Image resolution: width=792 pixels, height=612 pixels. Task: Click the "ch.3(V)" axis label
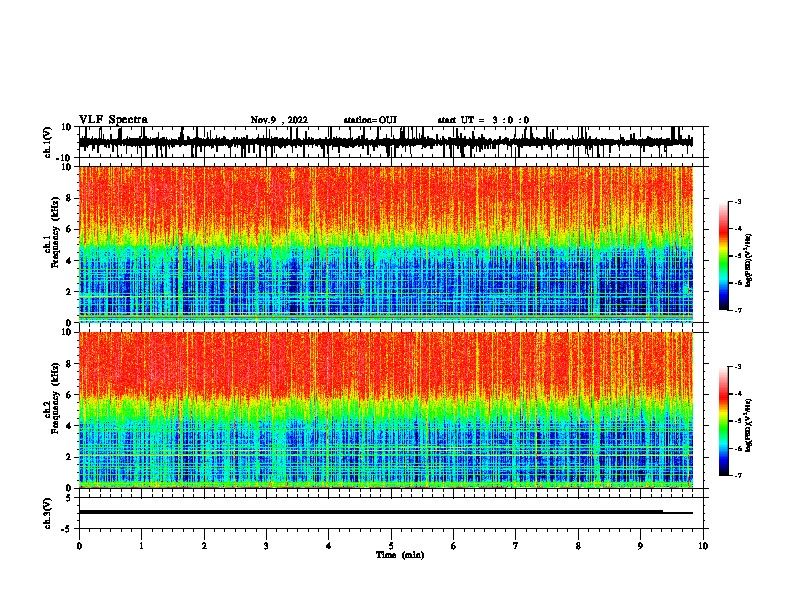coord(48,513)
